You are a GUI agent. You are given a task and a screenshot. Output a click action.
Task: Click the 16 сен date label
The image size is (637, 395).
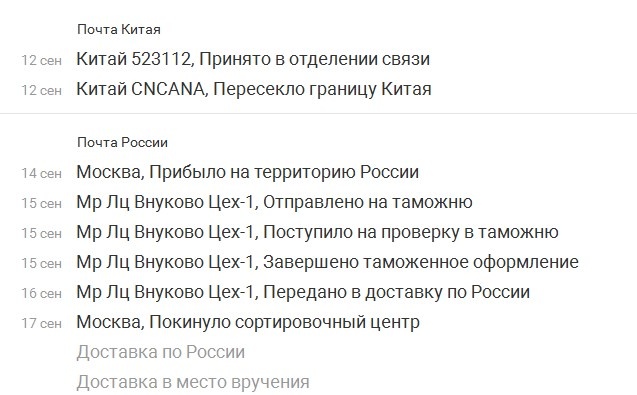(41, 293)
